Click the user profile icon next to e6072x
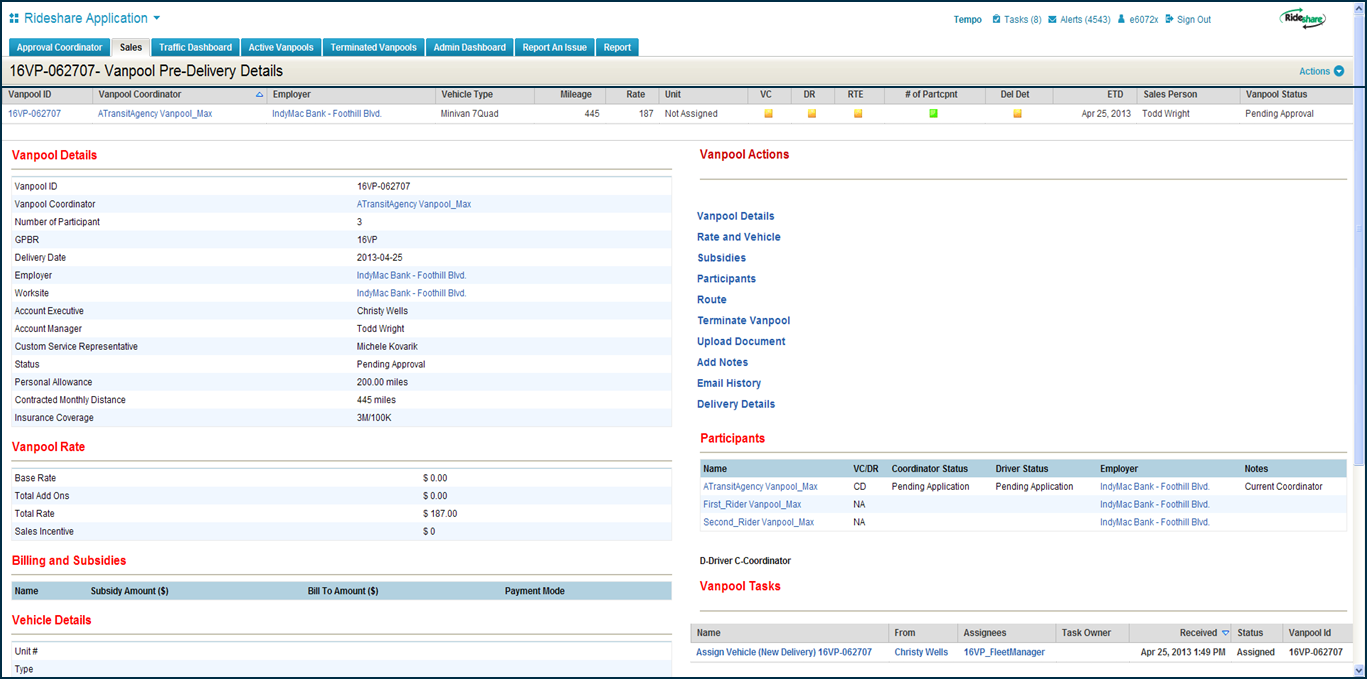Screen dimensions: 1367x679 coord(1122,18)
